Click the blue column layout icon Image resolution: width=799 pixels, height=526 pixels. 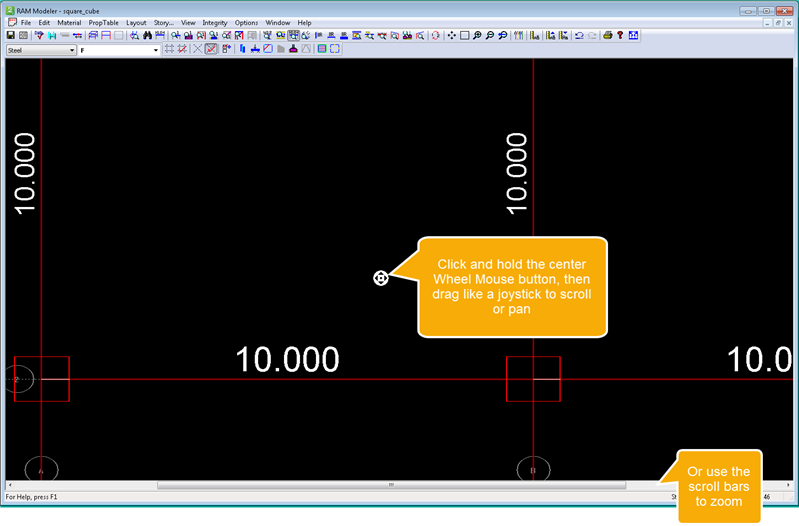243,49
